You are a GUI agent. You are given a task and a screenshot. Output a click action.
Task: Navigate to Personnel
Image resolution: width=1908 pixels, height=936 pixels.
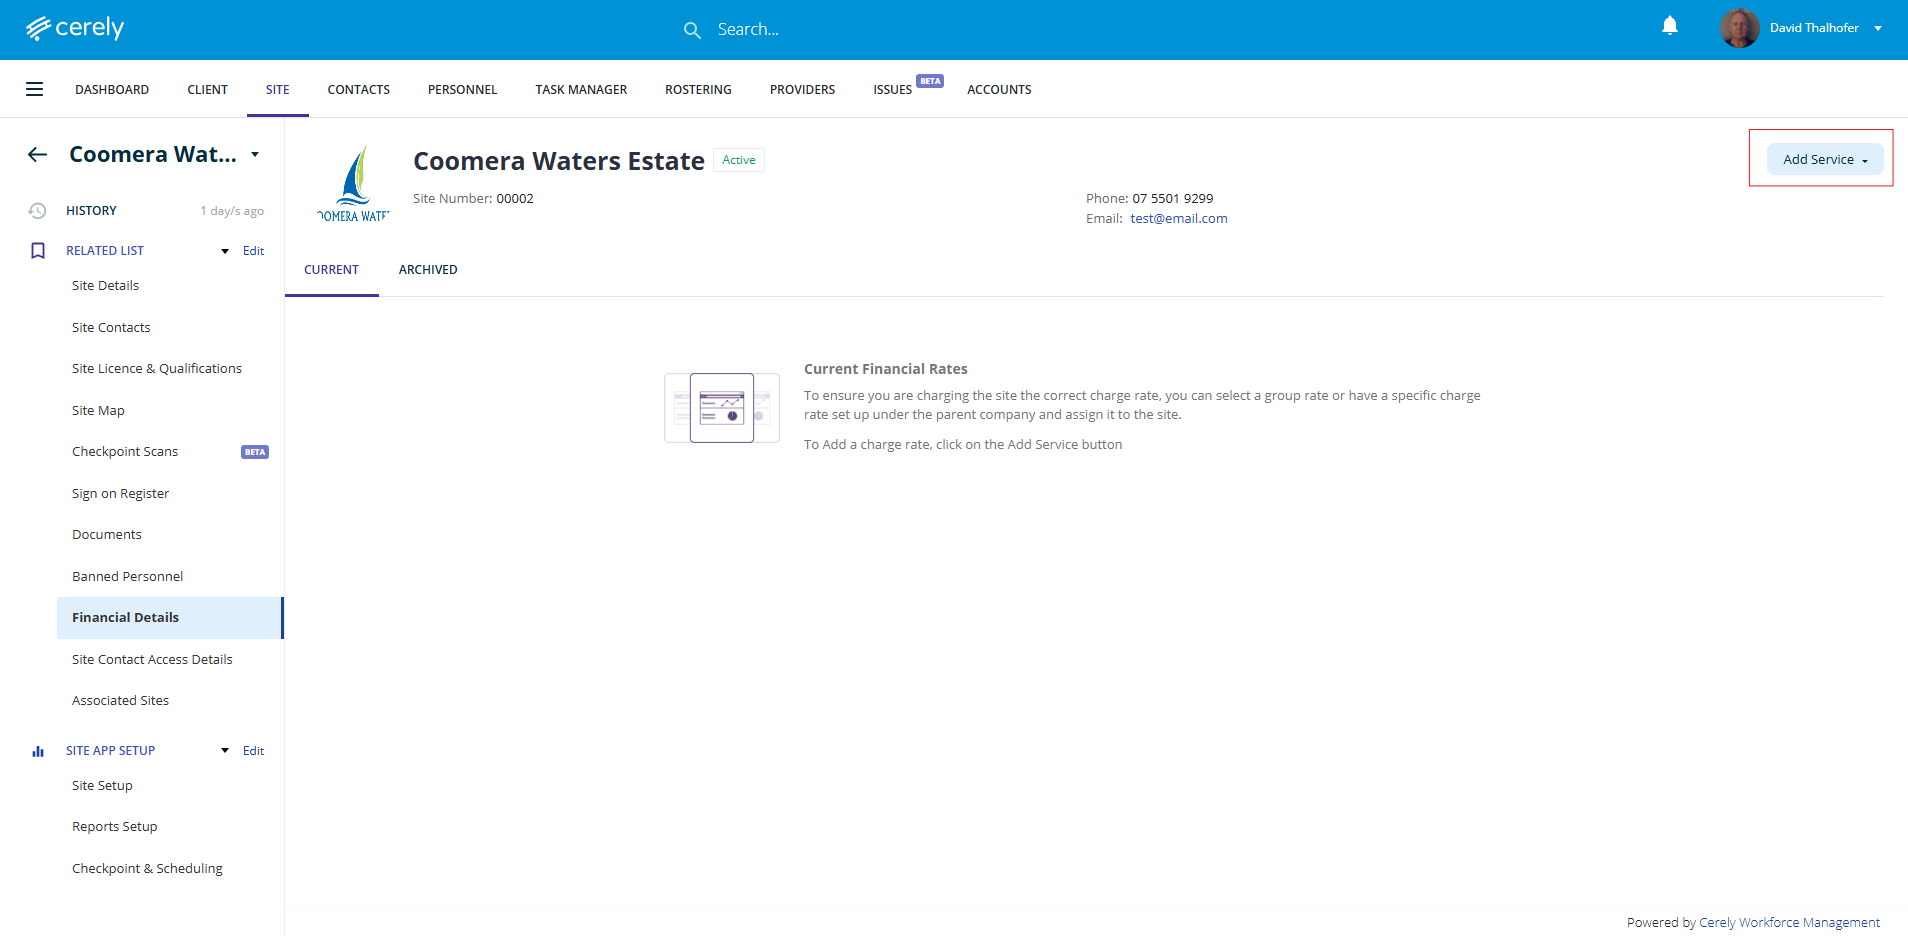[463, 89]
